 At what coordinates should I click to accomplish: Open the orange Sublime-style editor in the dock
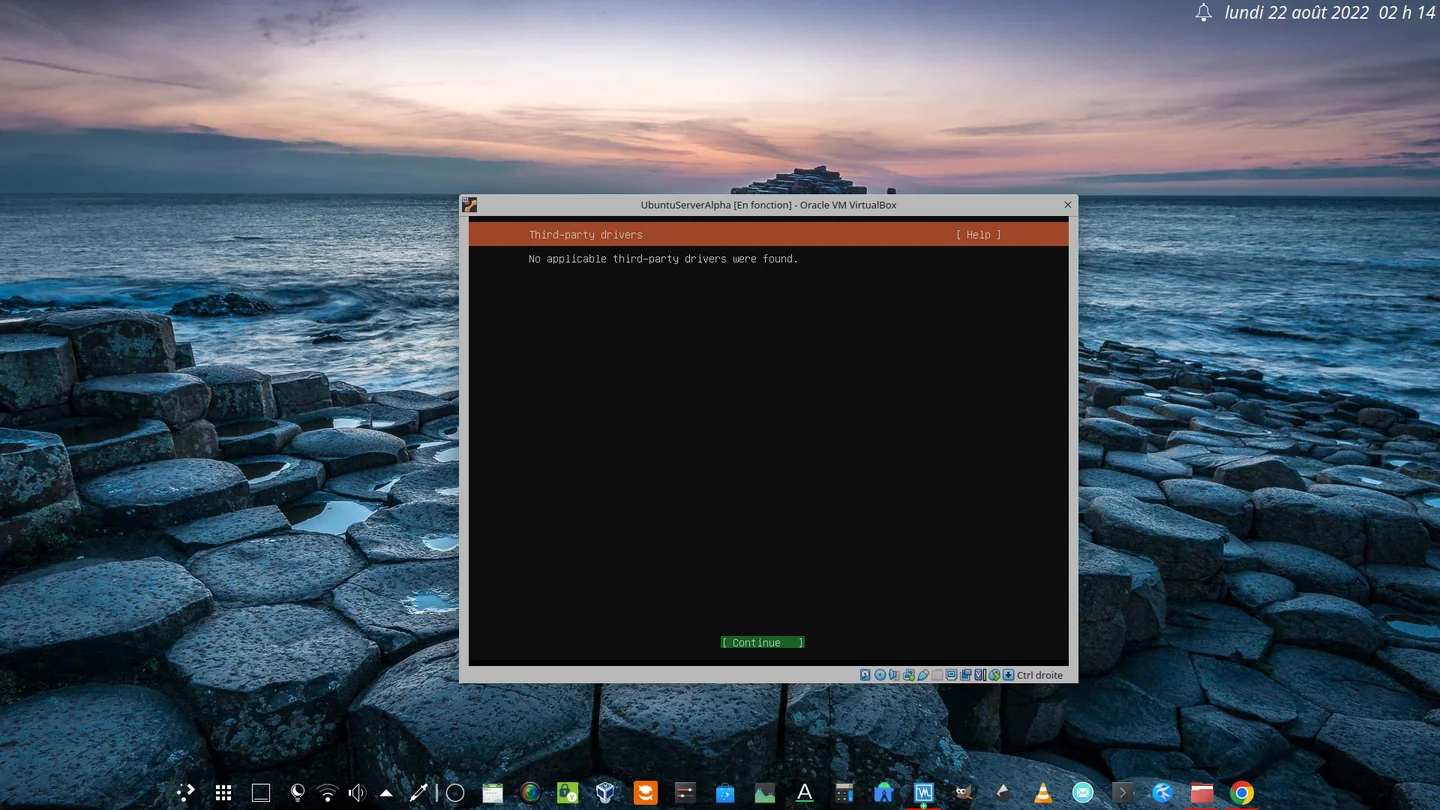pyautogui.click(x=646, y=793)
